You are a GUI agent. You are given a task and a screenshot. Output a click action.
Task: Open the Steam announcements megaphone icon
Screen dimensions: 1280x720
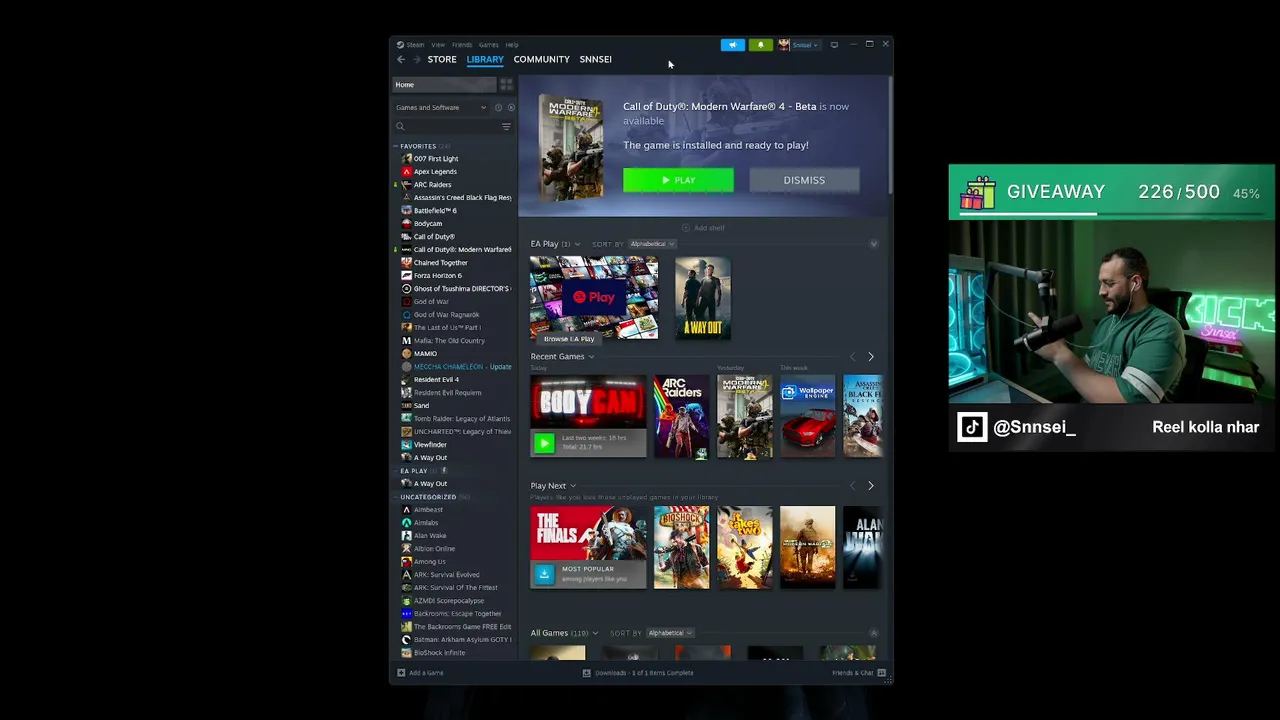pyautogui.click(x=733, y=45)
